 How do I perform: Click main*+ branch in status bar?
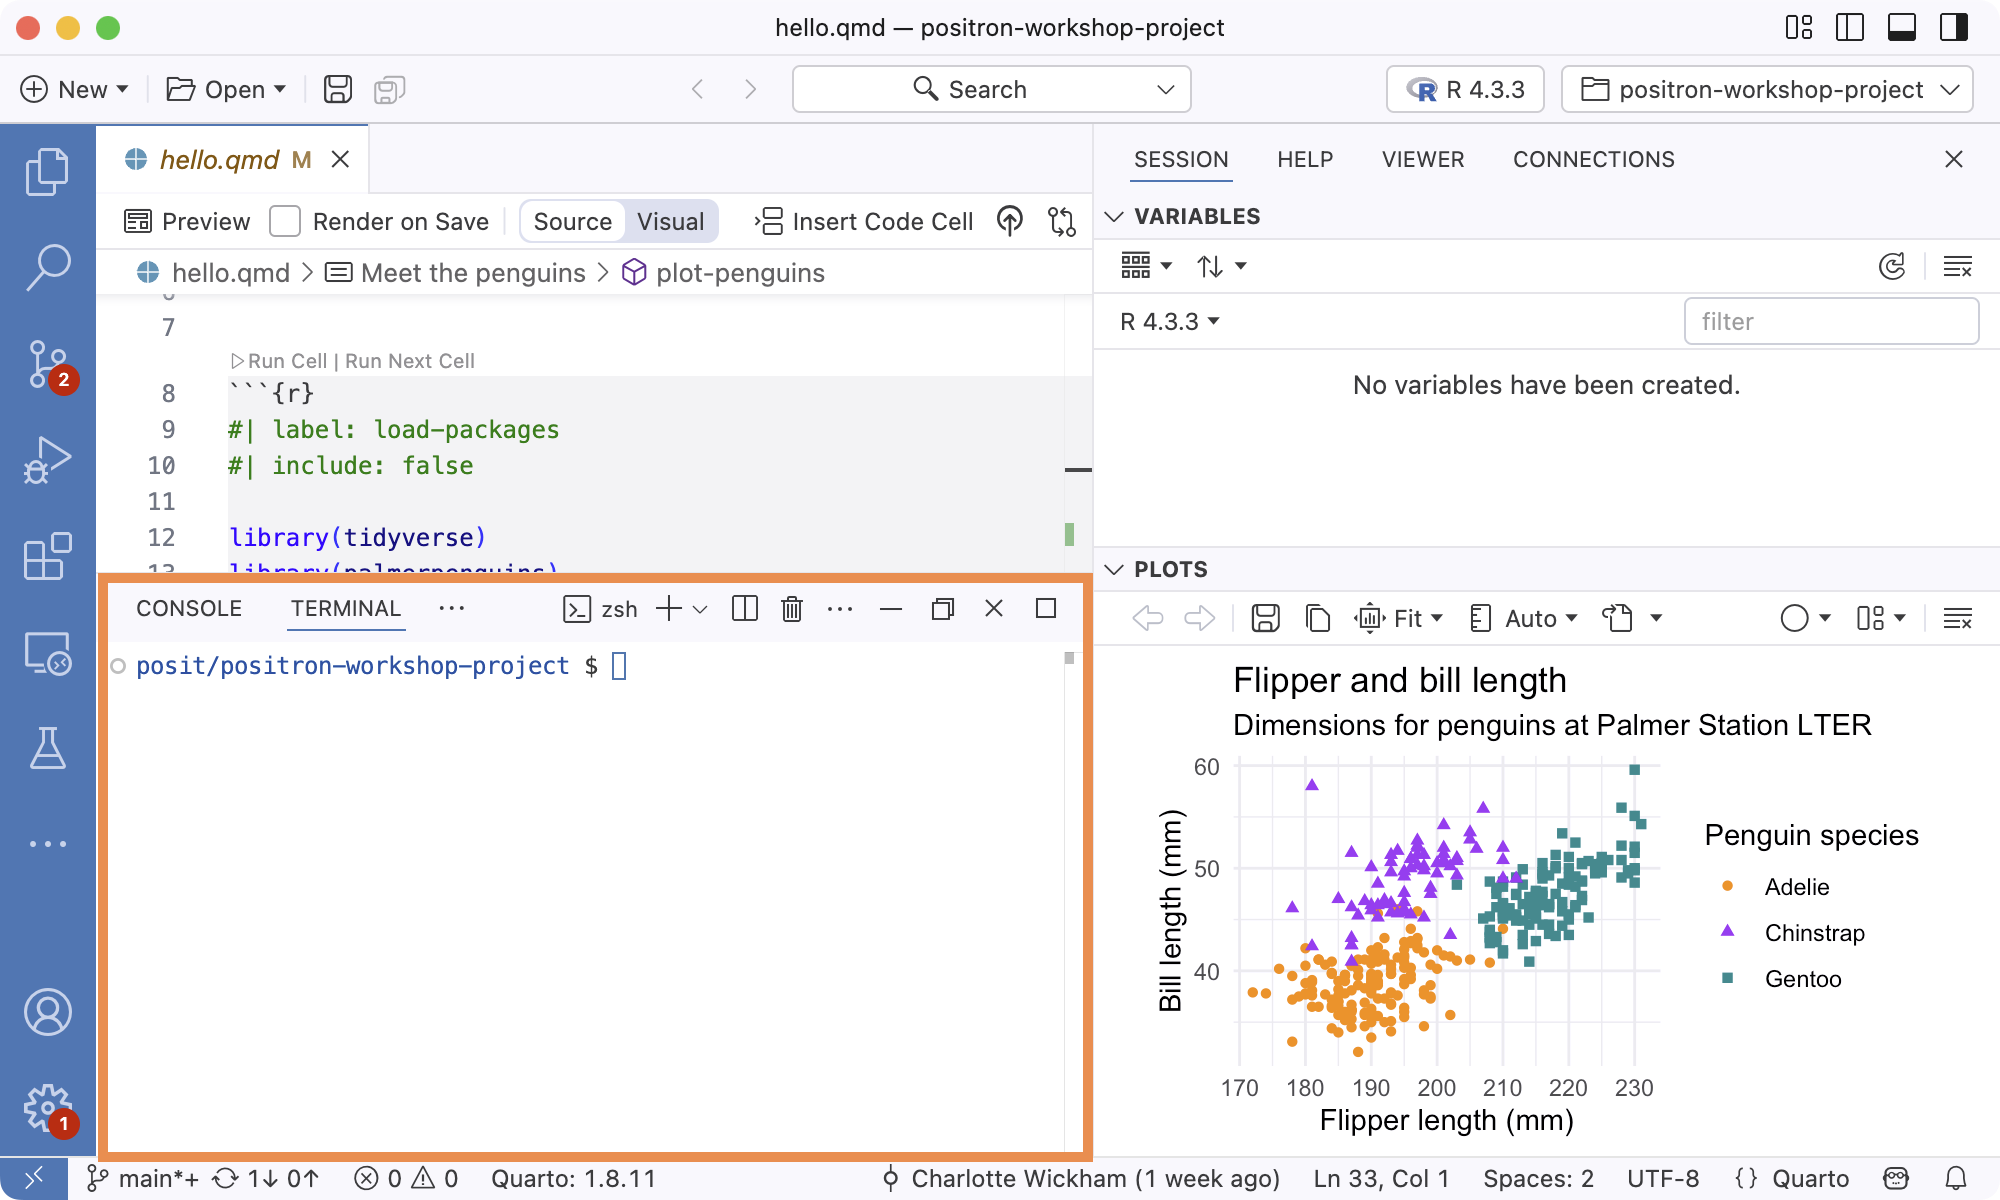[x=143, y=1179]
